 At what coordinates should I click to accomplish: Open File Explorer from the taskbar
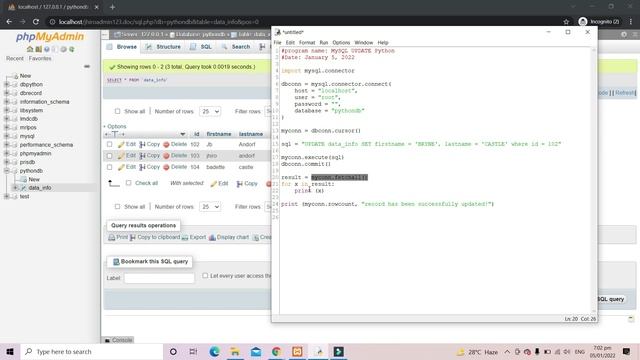235,351
